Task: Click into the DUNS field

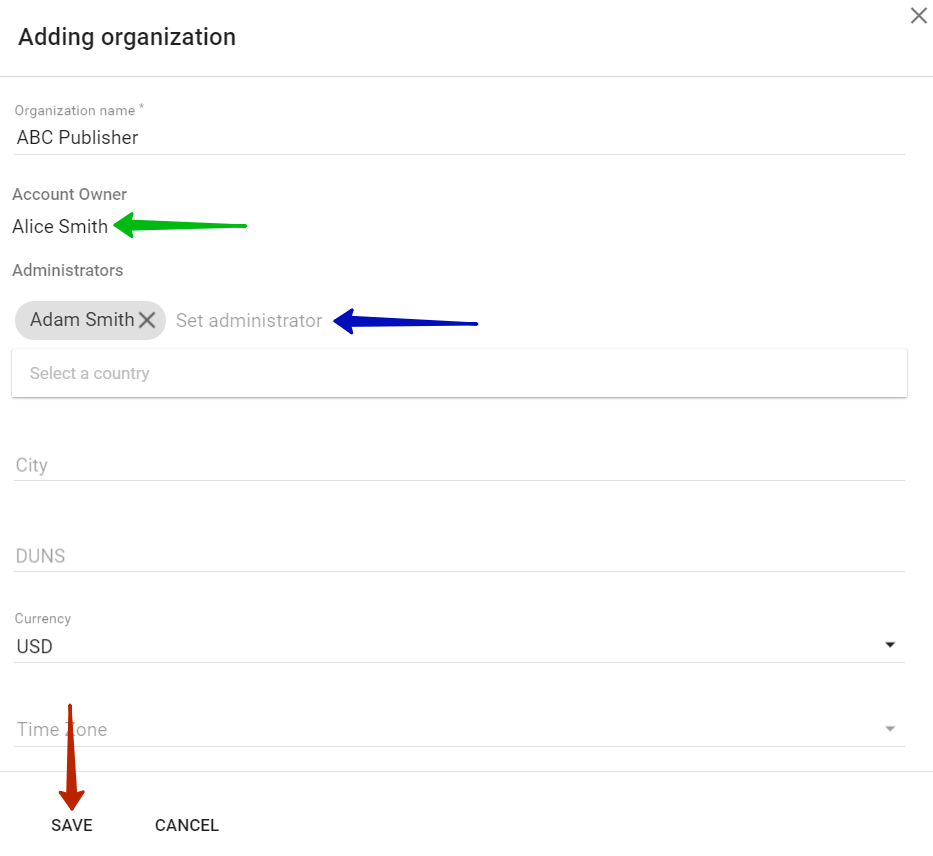Action: click(459, 556)
